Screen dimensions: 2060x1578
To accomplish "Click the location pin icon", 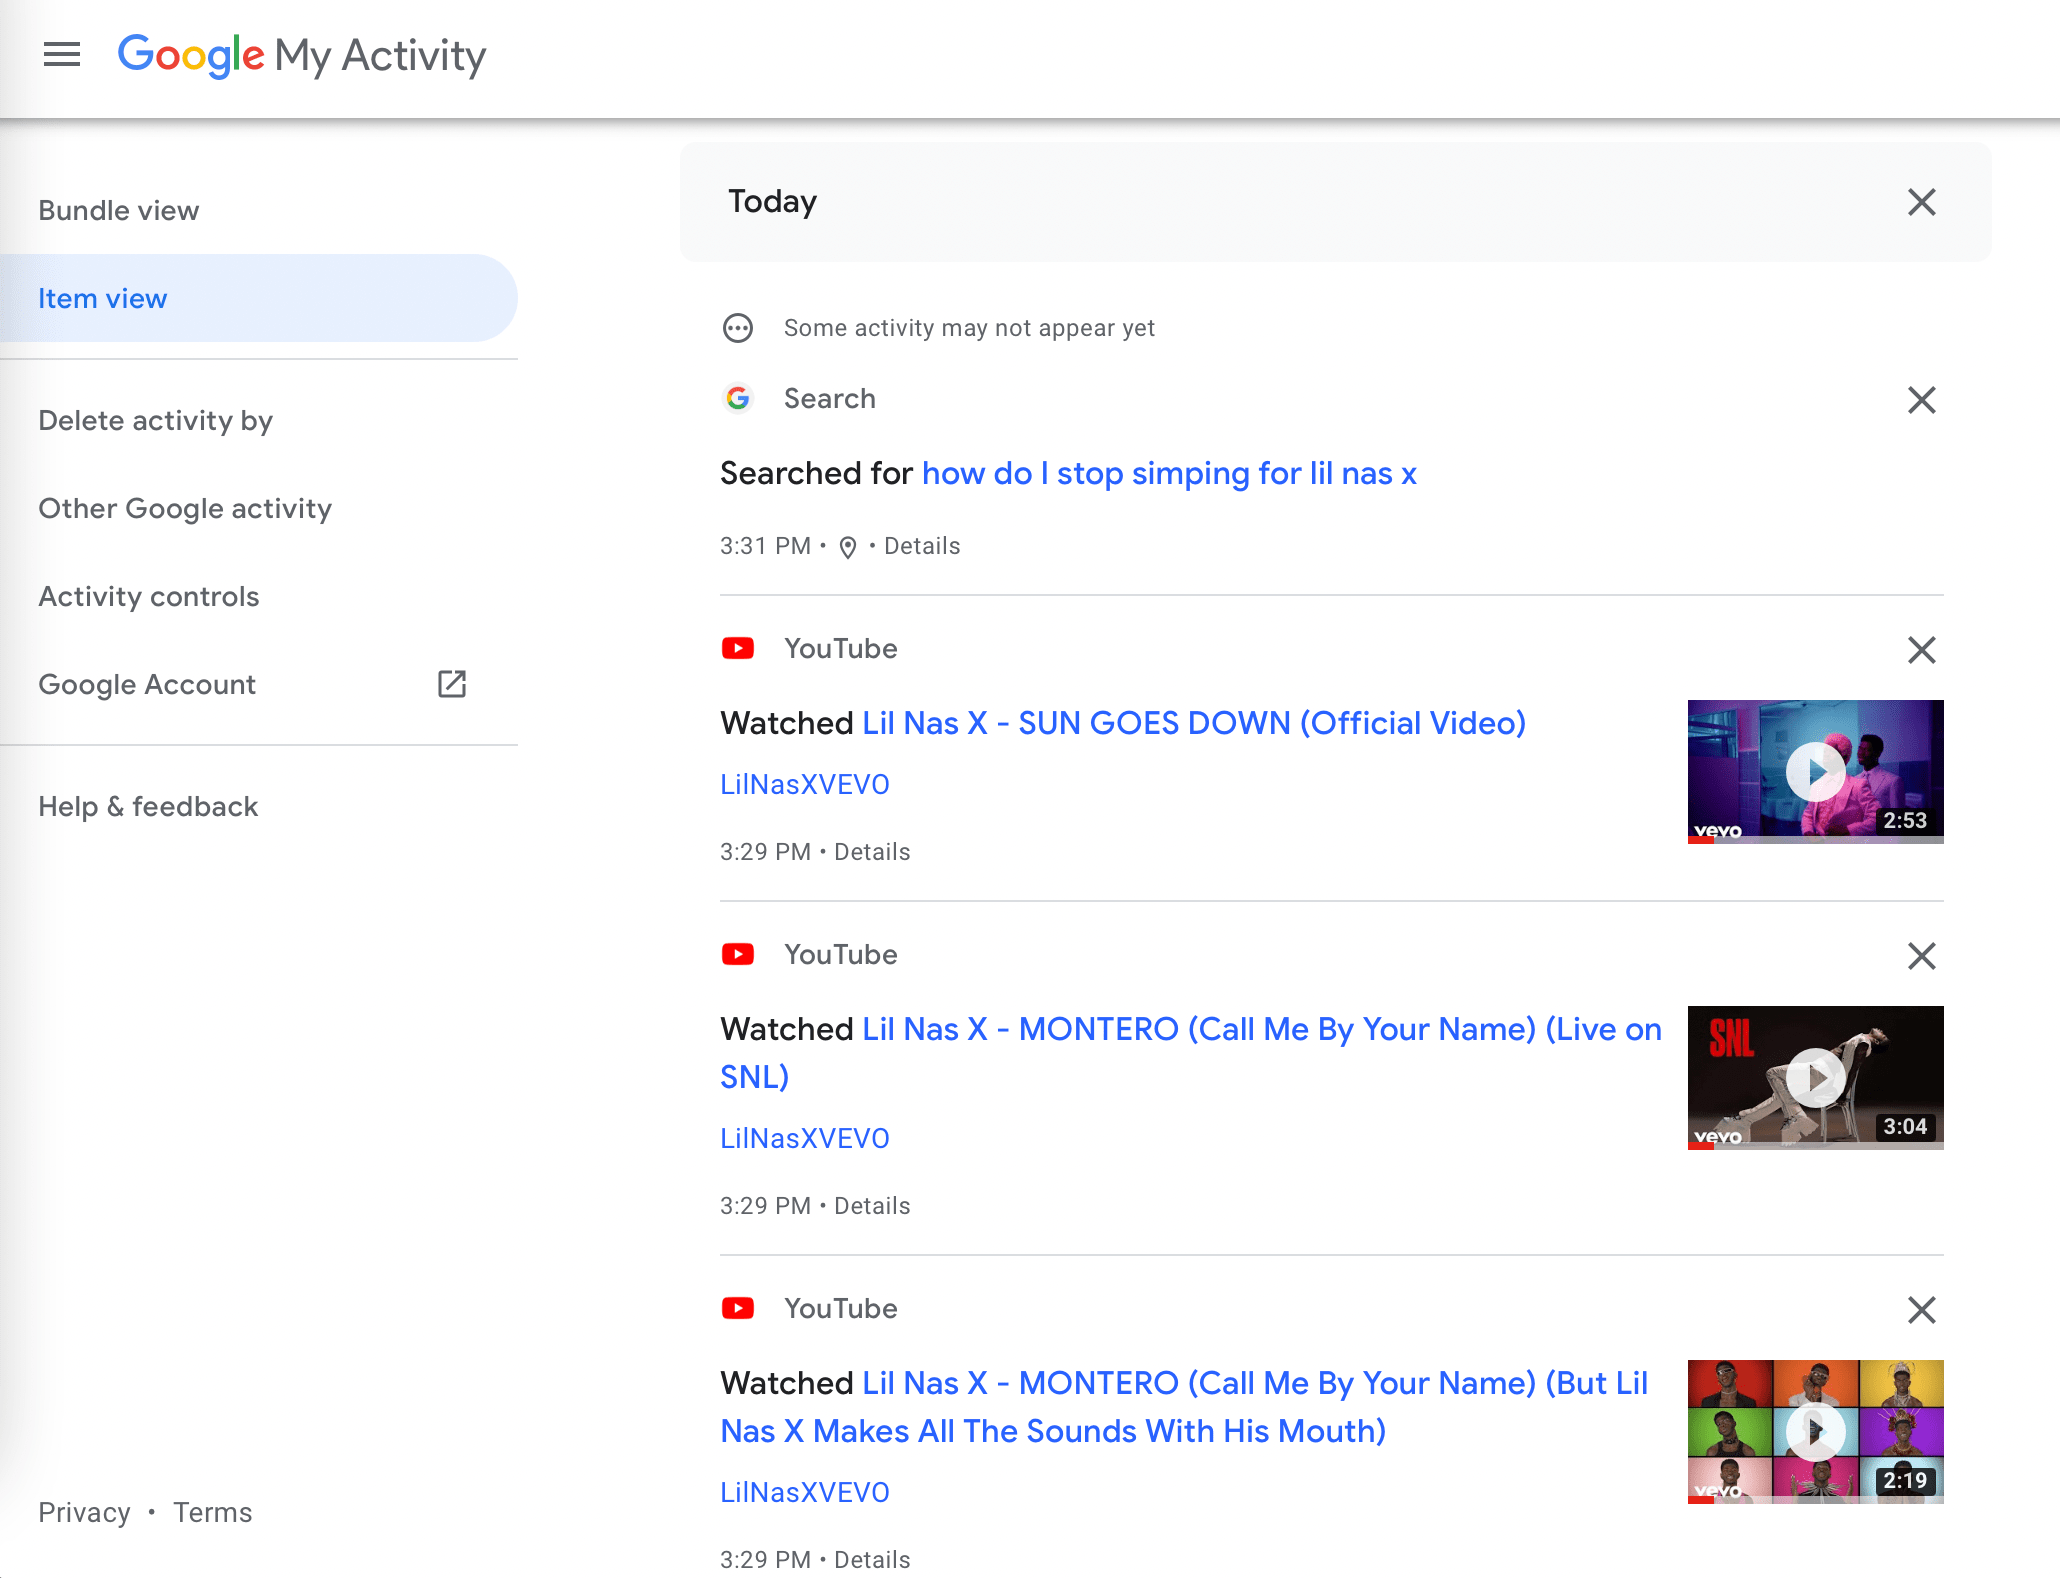I will point(847,547).
